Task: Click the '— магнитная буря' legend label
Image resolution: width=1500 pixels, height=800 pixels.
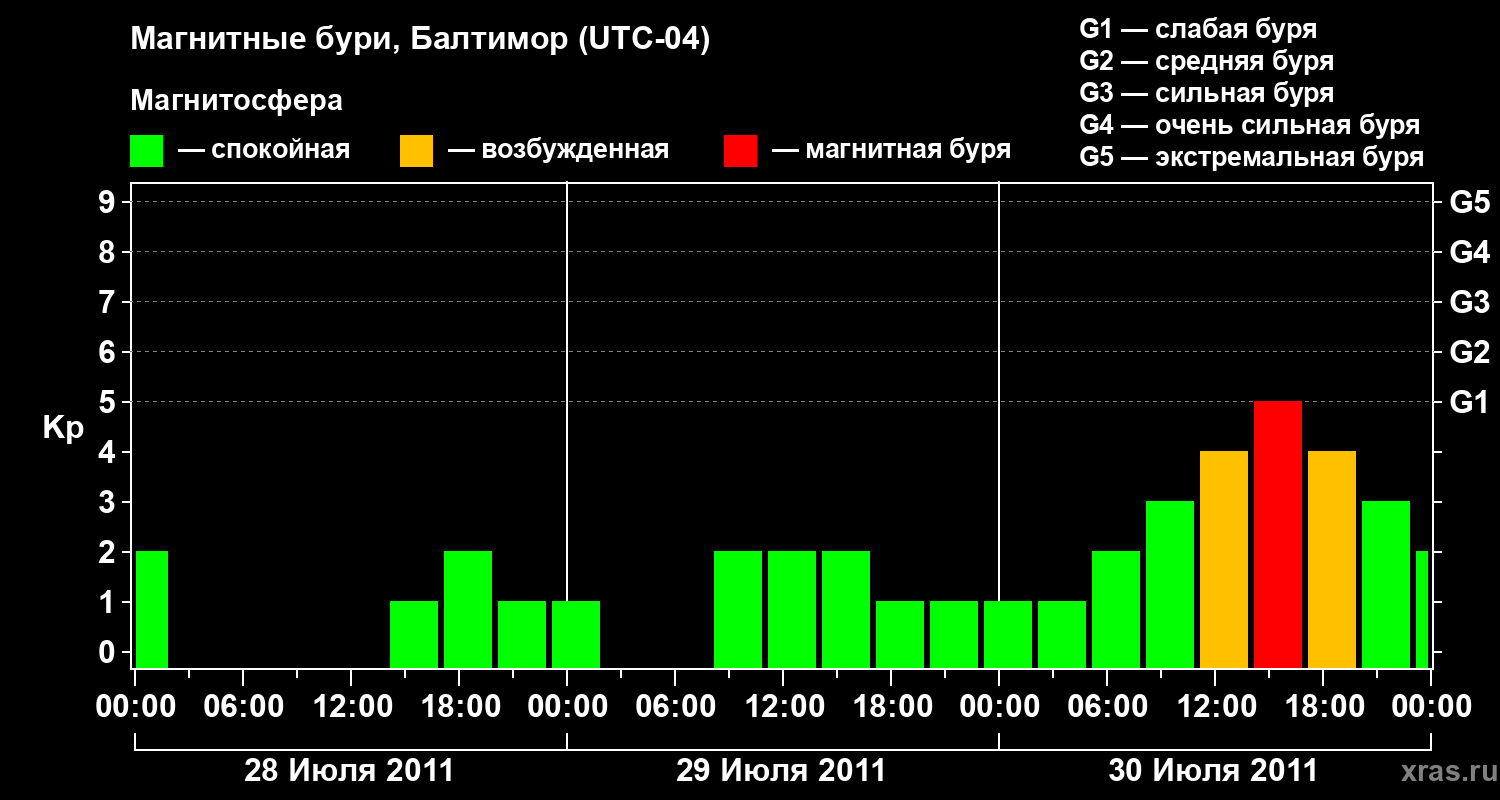Action: (892, 151)
